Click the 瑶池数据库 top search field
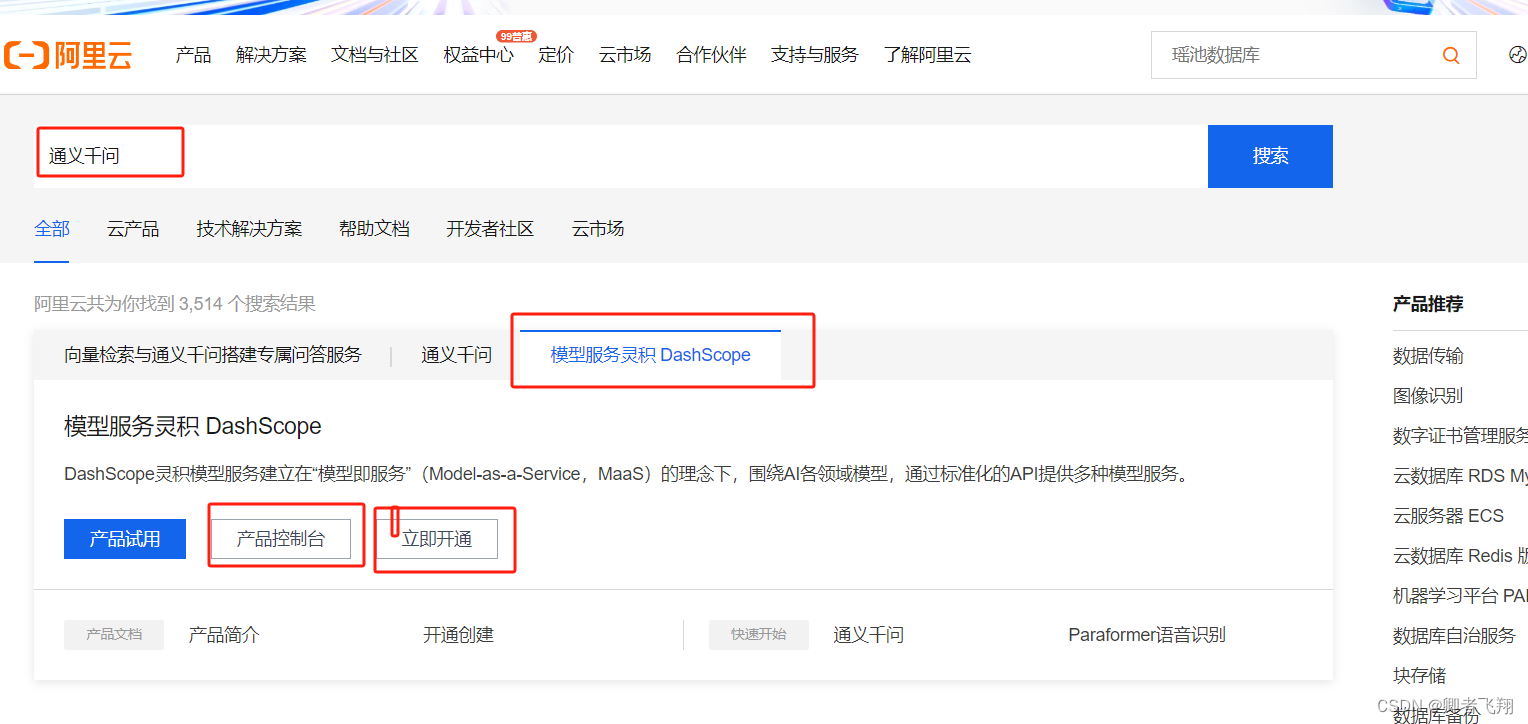The height and width of the screenshot is (724, 1528). 1313,55
